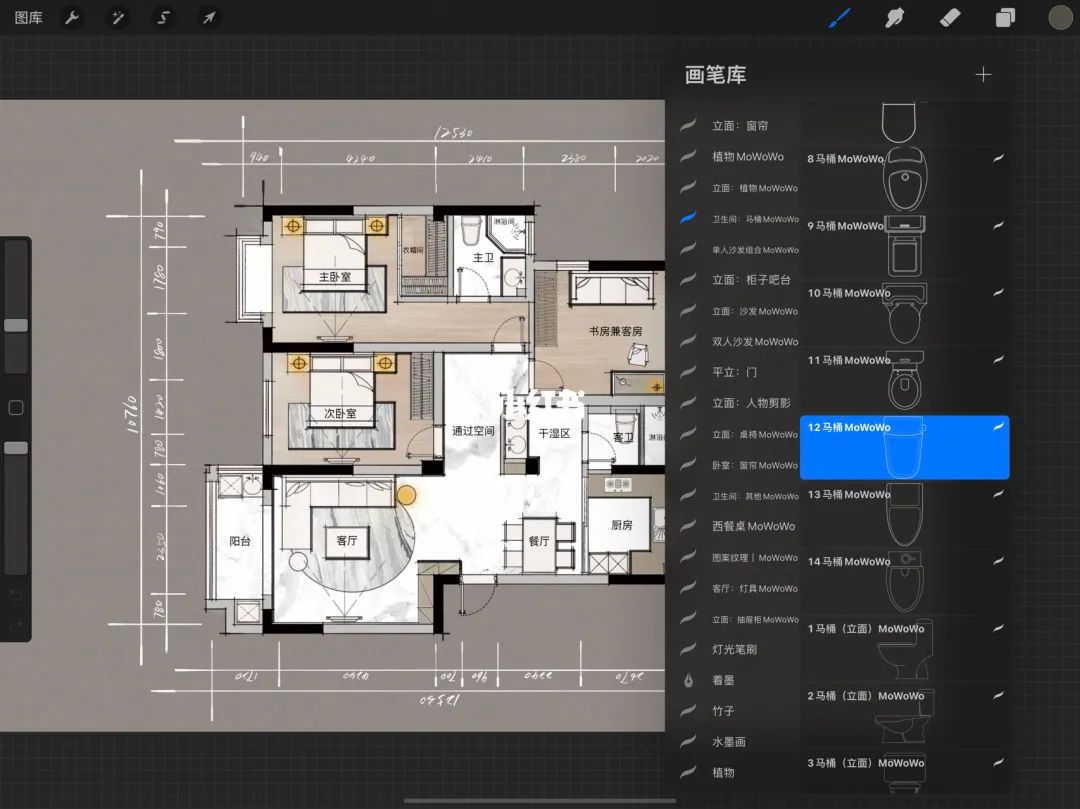1080x809 pixels.
Task: Open the active color circle
Action: (1060, 18)
